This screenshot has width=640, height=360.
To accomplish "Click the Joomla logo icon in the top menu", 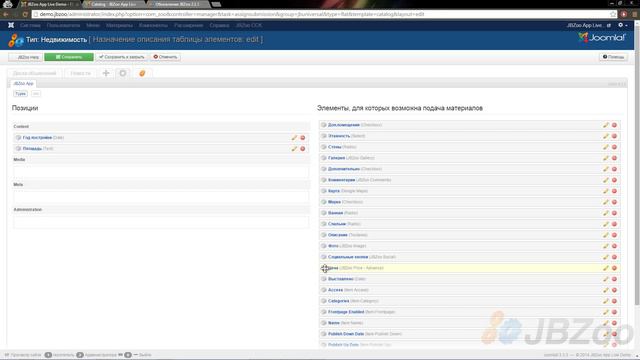I will (x=11, y=25).
